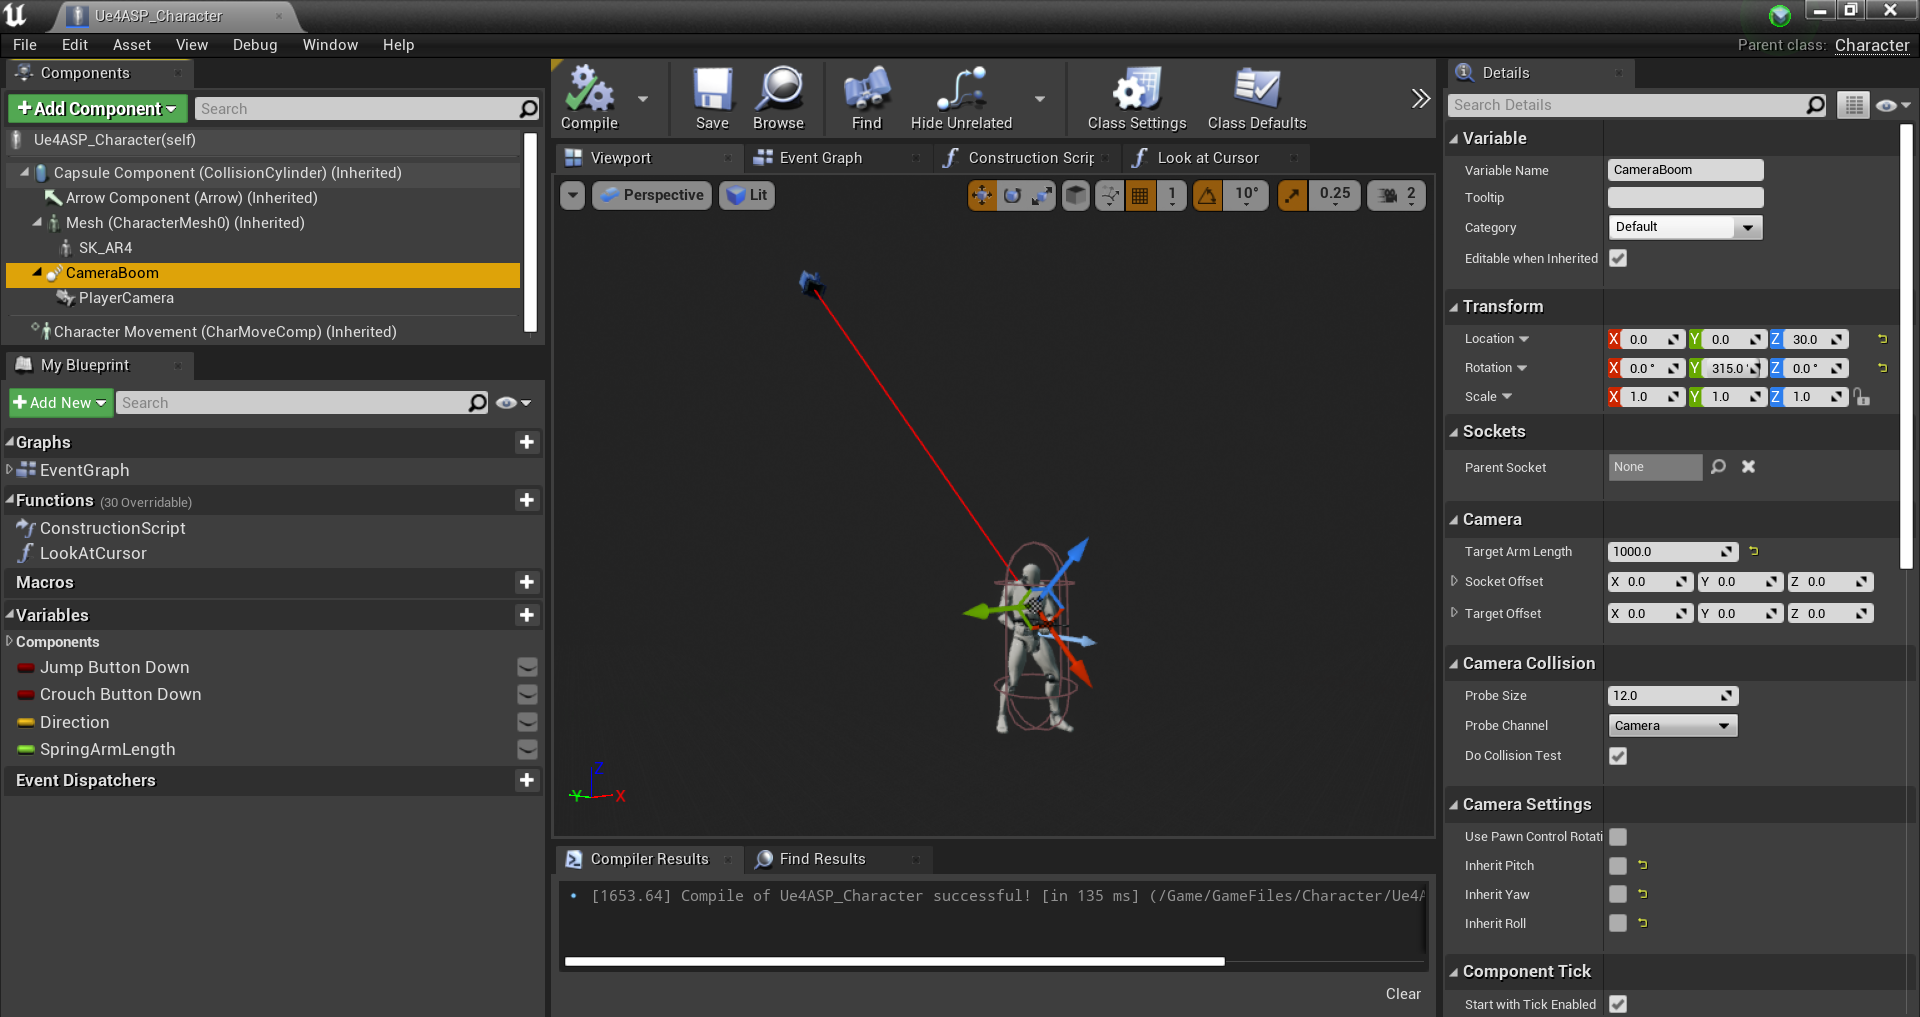Open Class Defaults from the toolbar
The width and height of the screenshot is (1920, 1017).
(x=1255, y=95)
